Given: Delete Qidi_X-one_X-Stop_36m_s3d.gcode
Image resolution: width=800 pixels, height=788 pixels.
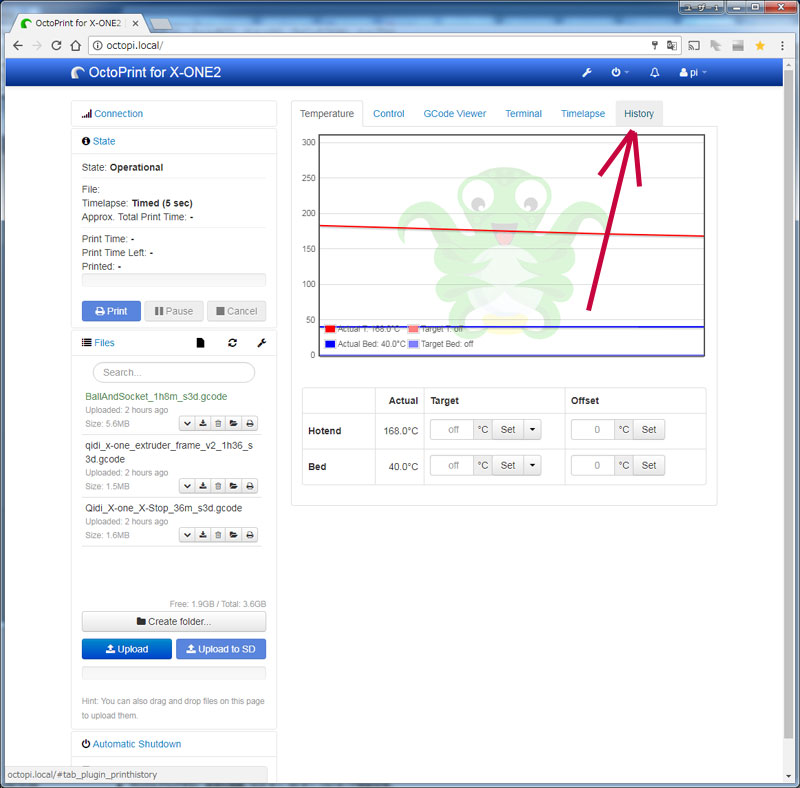Looking at the screenshot, I should point(218,535).
